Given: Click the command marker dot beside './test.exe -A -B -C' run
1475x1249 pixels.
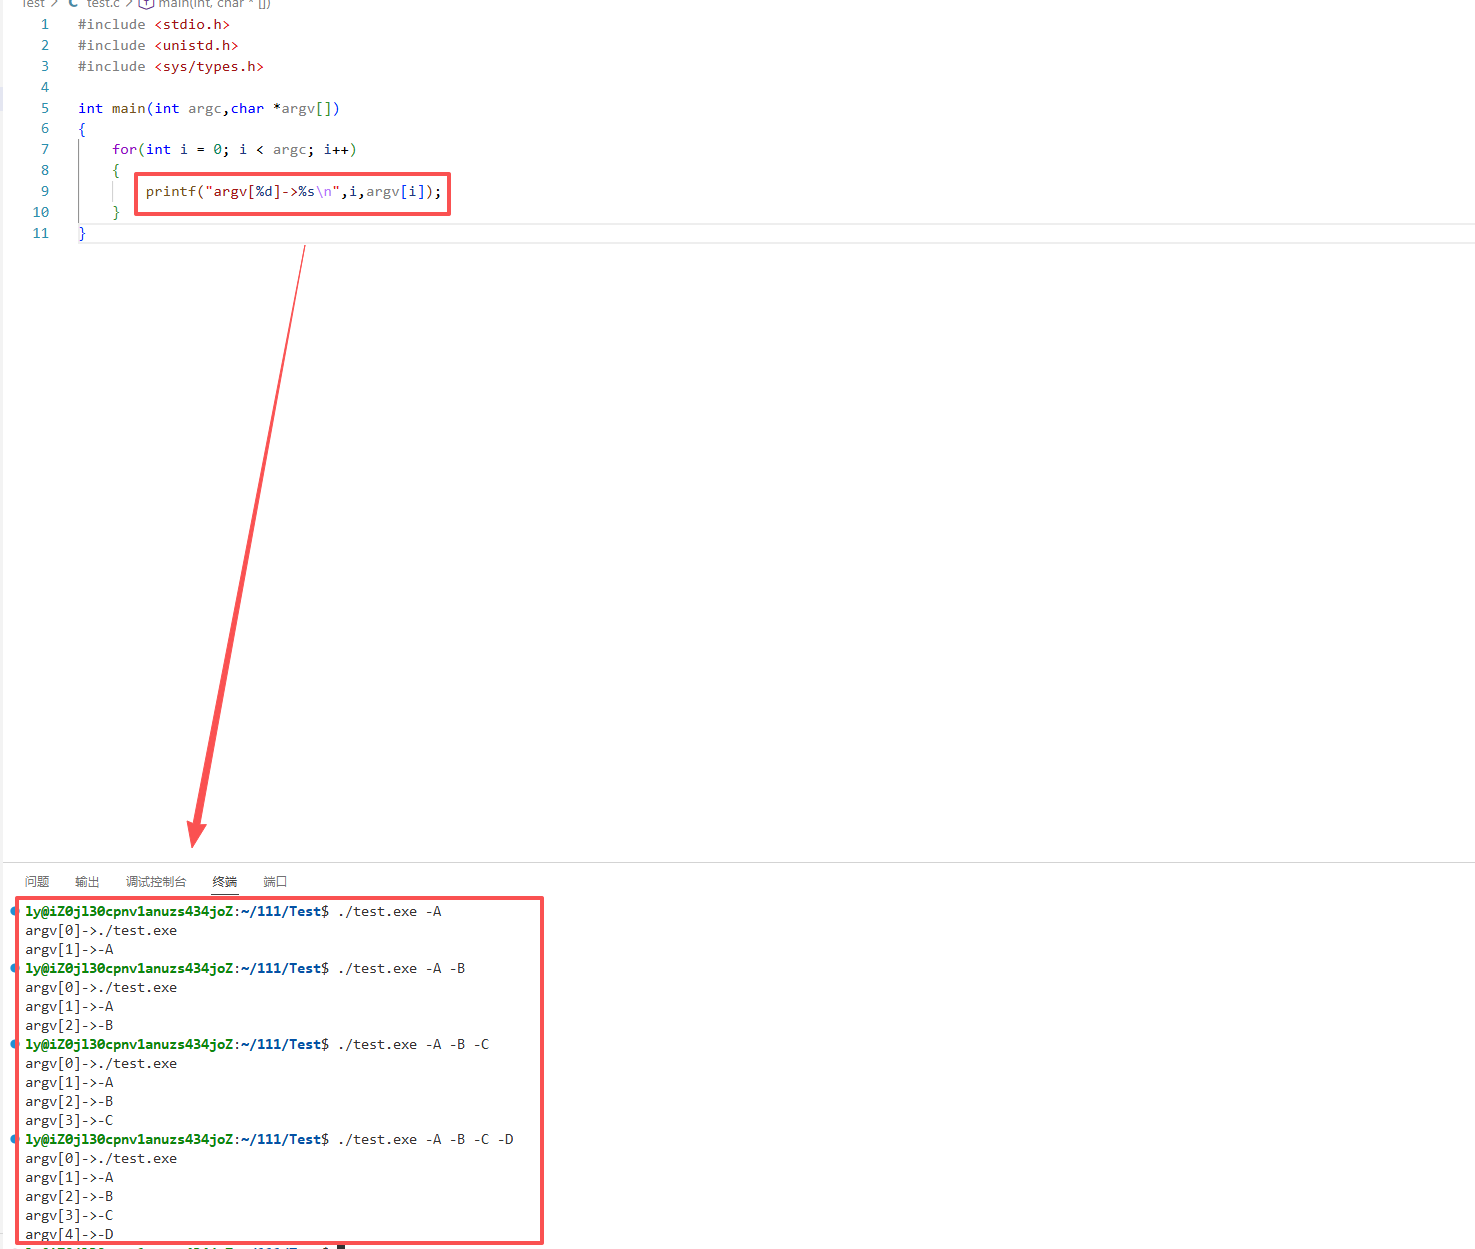Looking at the screenshot, I should (x=14, y=1044).
